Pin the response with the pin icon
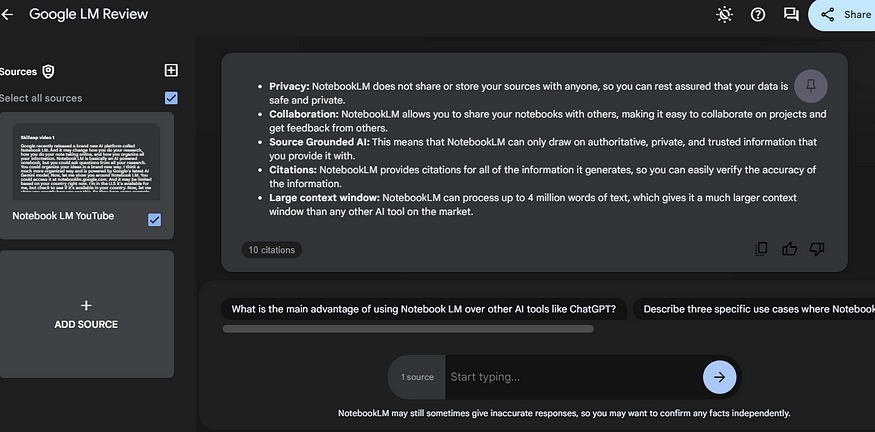Viewport: 875px width, 432px height. tap(811, 86)
